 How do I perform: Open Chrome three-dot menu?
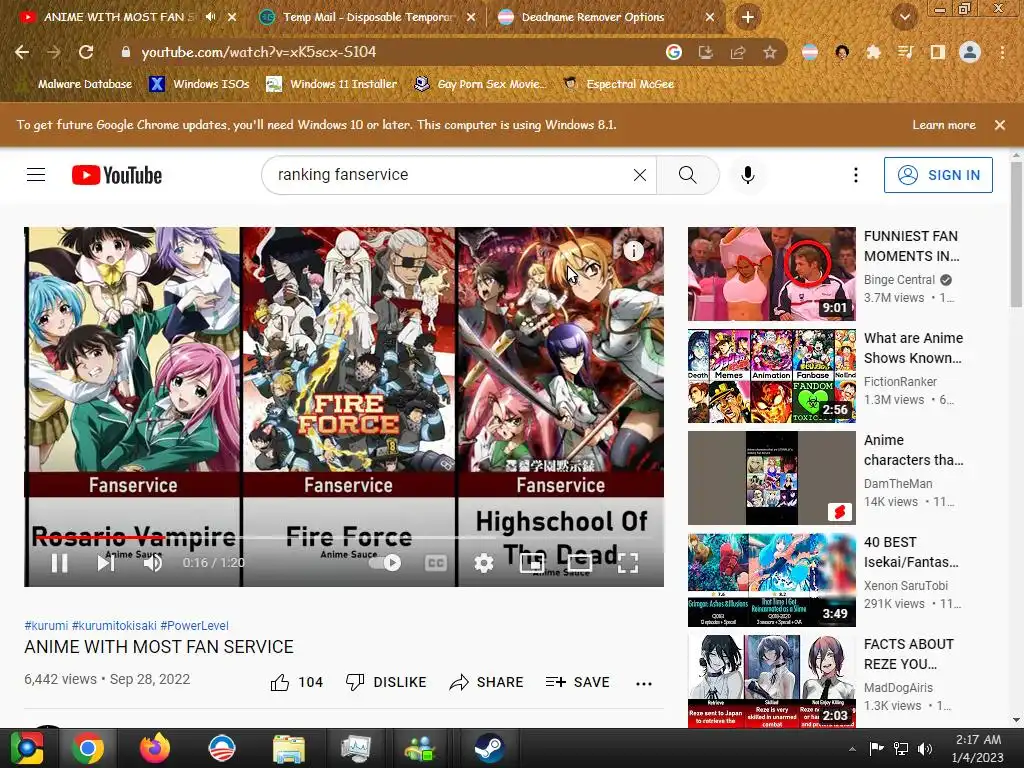[1002, 52]
